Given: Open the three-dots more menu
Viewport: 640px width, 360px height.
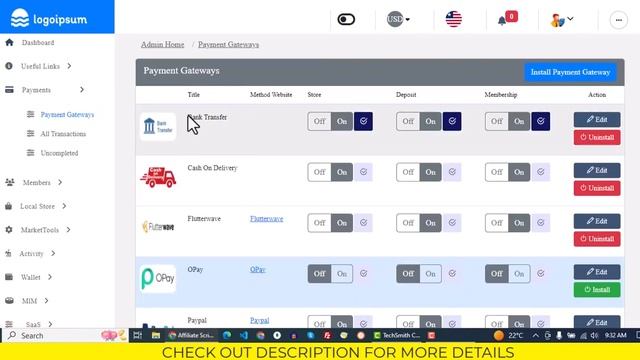Looking at the screenshot, I should (618, 20).
